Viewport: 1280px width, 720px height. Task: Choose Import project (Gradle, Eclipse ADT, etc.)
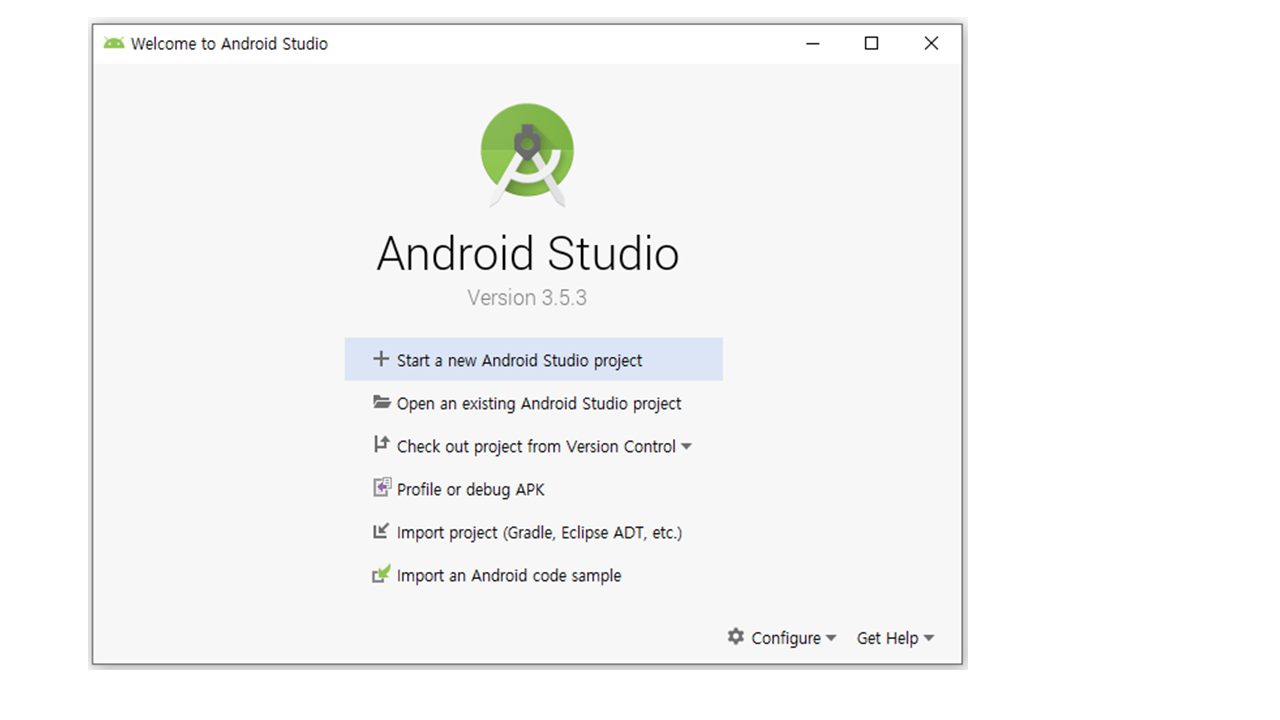(539, 532)
